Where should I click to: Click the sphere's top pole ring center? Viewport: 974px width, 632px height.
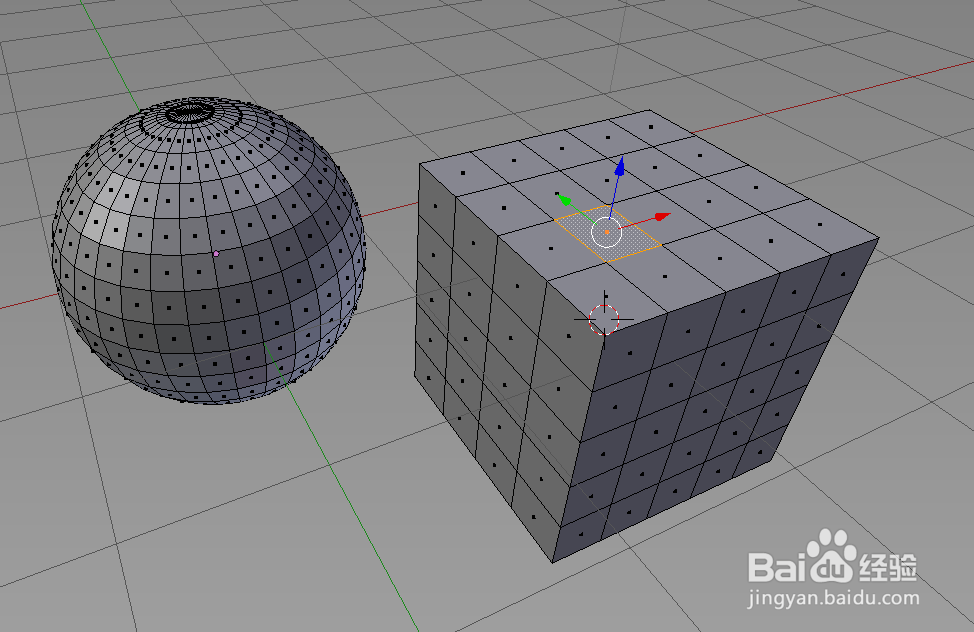click(190, 114)
